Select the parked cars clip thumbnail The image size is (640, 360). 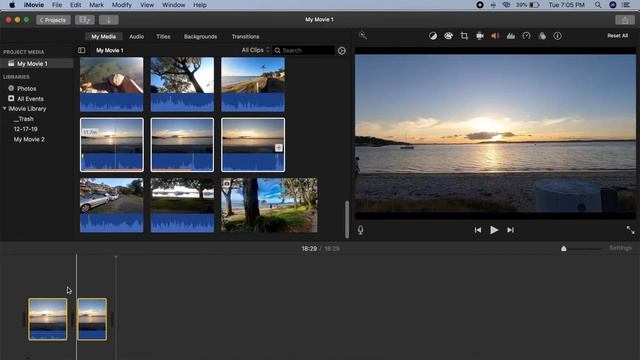pos(111,205)
